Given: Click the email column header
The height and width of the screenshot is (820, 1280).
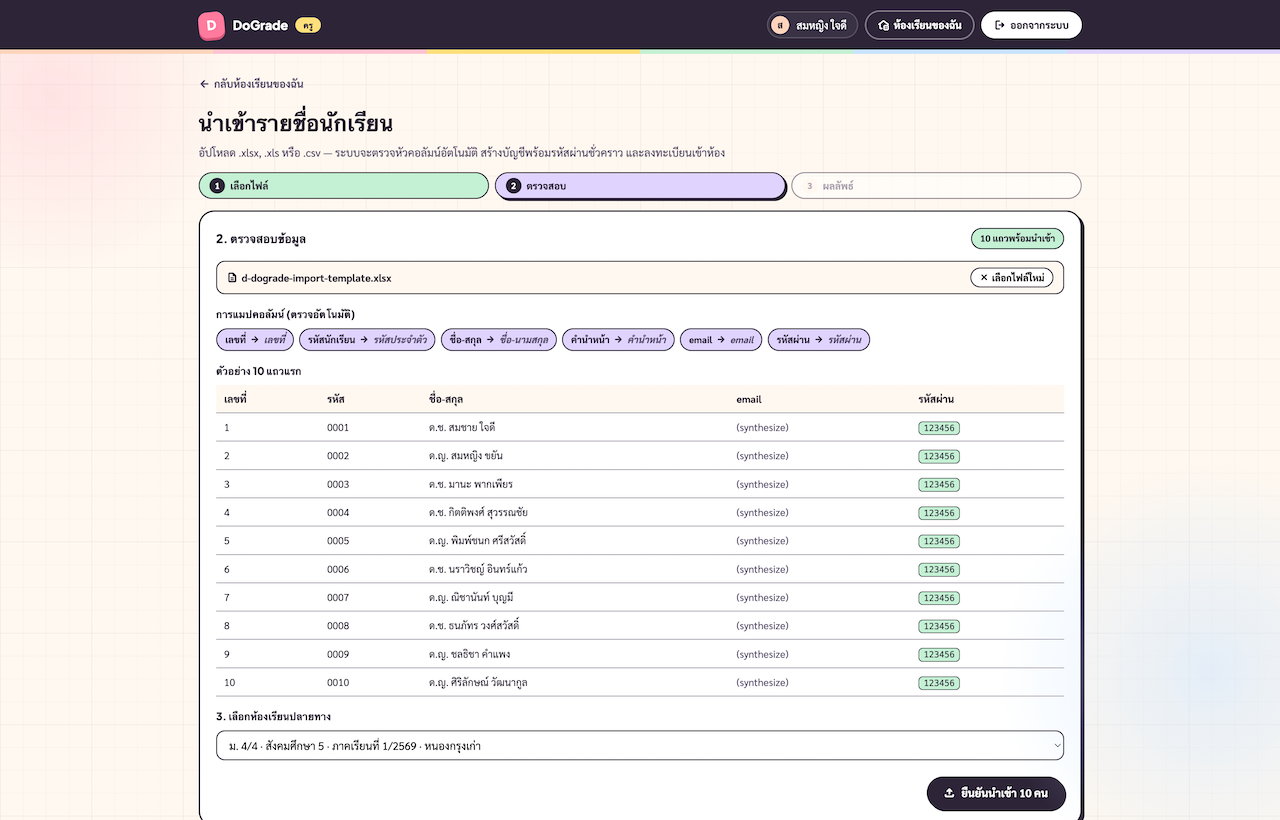Looking at the screenshot, I should [x=749, y=399].
